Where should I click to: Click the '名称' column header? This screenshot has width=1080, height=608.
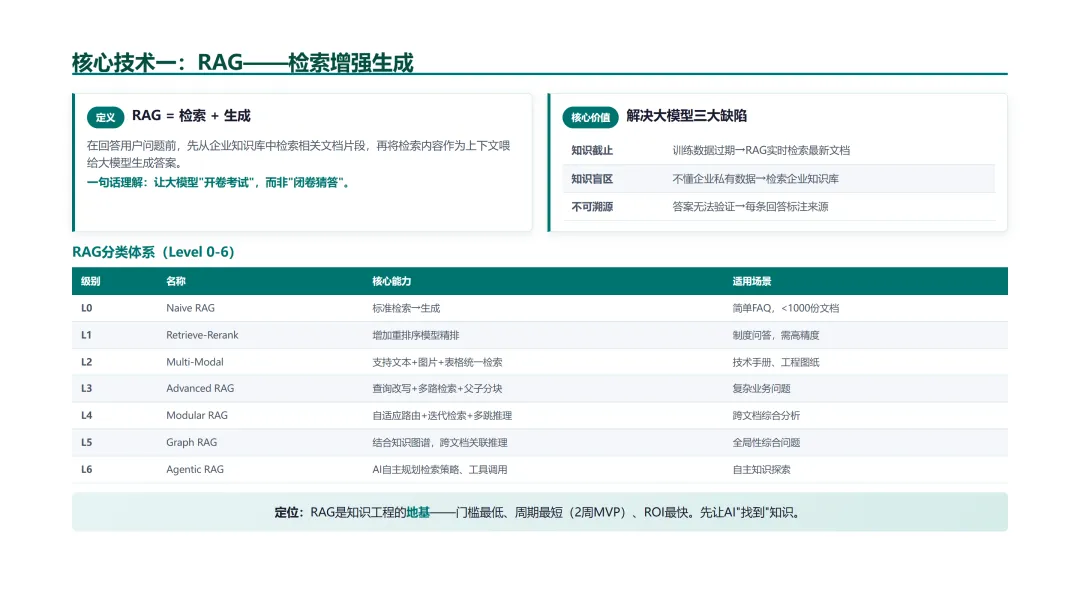[x=176, y=281]
